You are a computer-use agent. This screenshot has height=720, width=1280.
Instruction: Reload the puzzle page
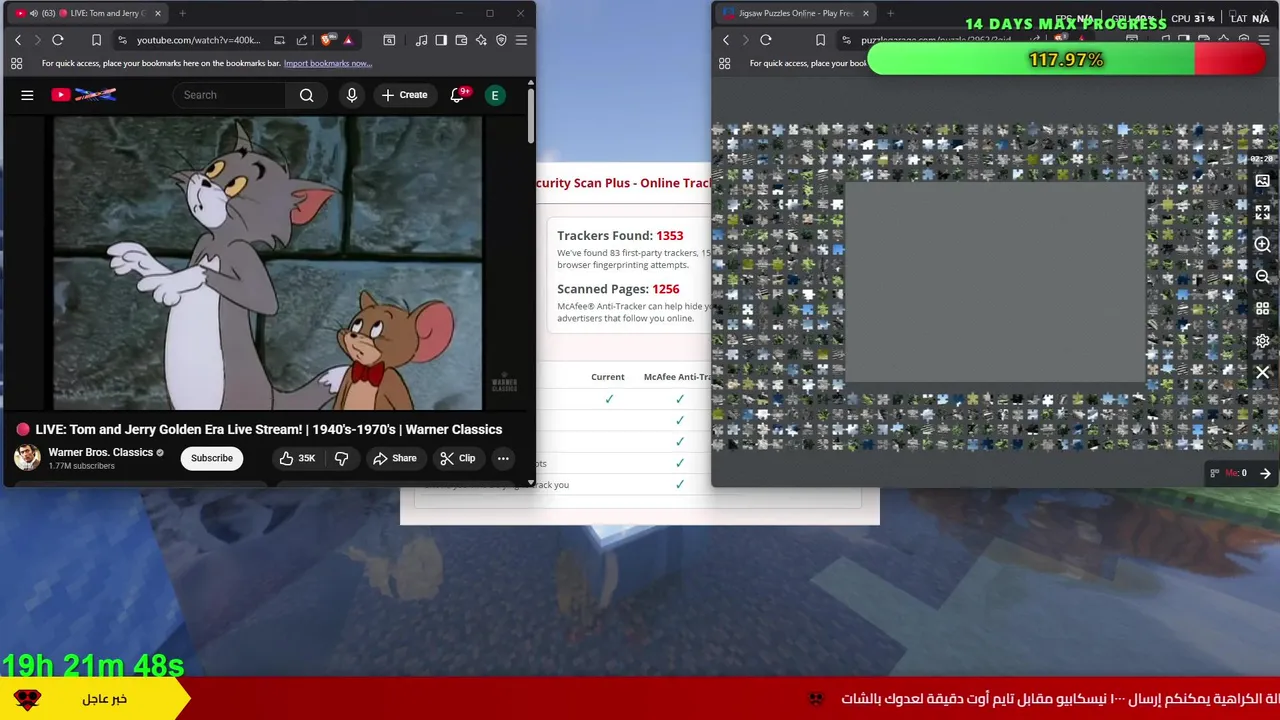[x=766, y=40]
